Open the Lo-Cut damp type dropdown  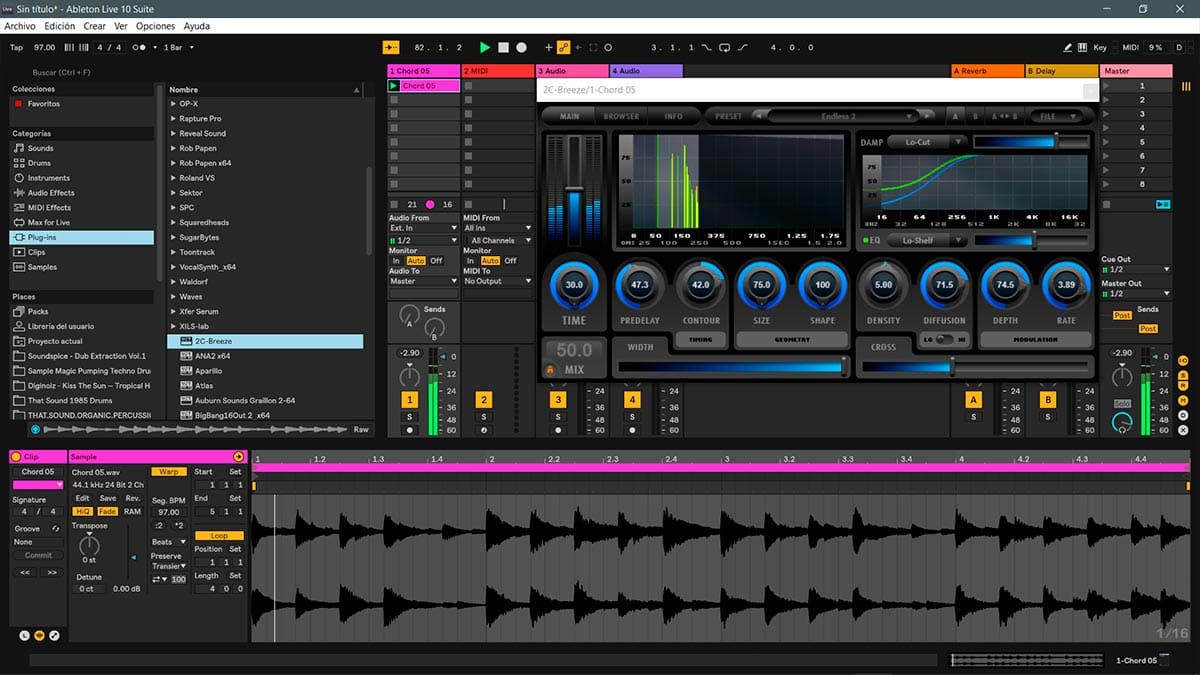926,142
